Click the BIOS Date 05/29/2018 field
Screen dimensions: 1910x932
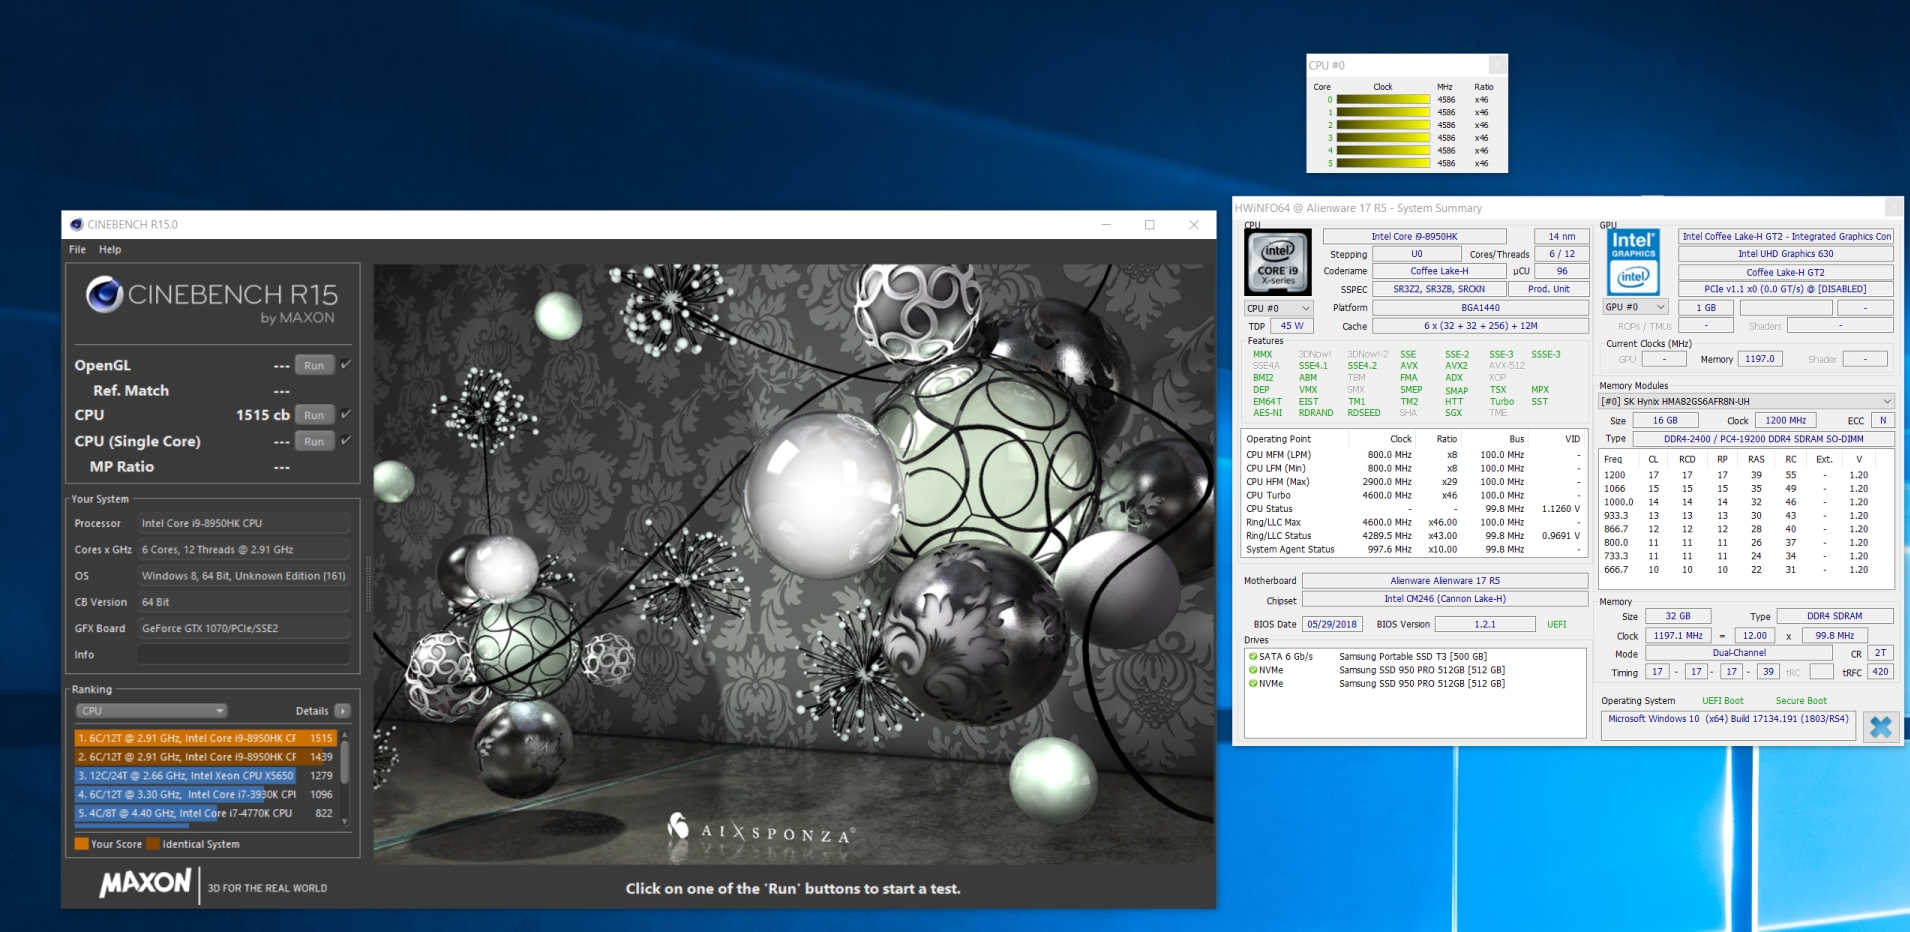1331,624
